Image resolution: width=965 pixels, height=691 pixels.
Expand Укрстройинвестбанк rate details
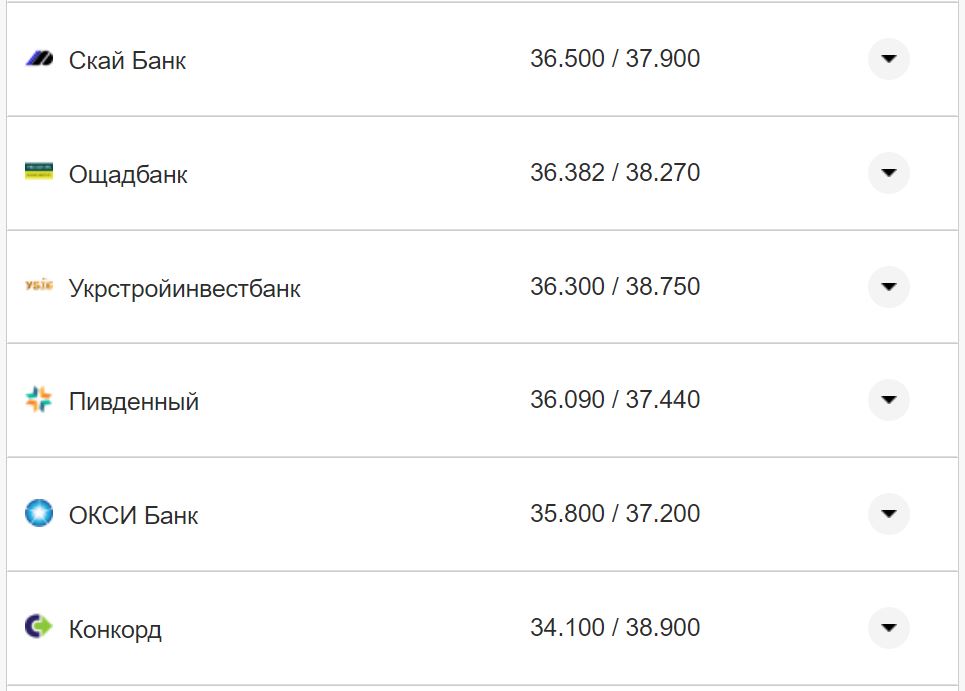click(x=888, y=287)
